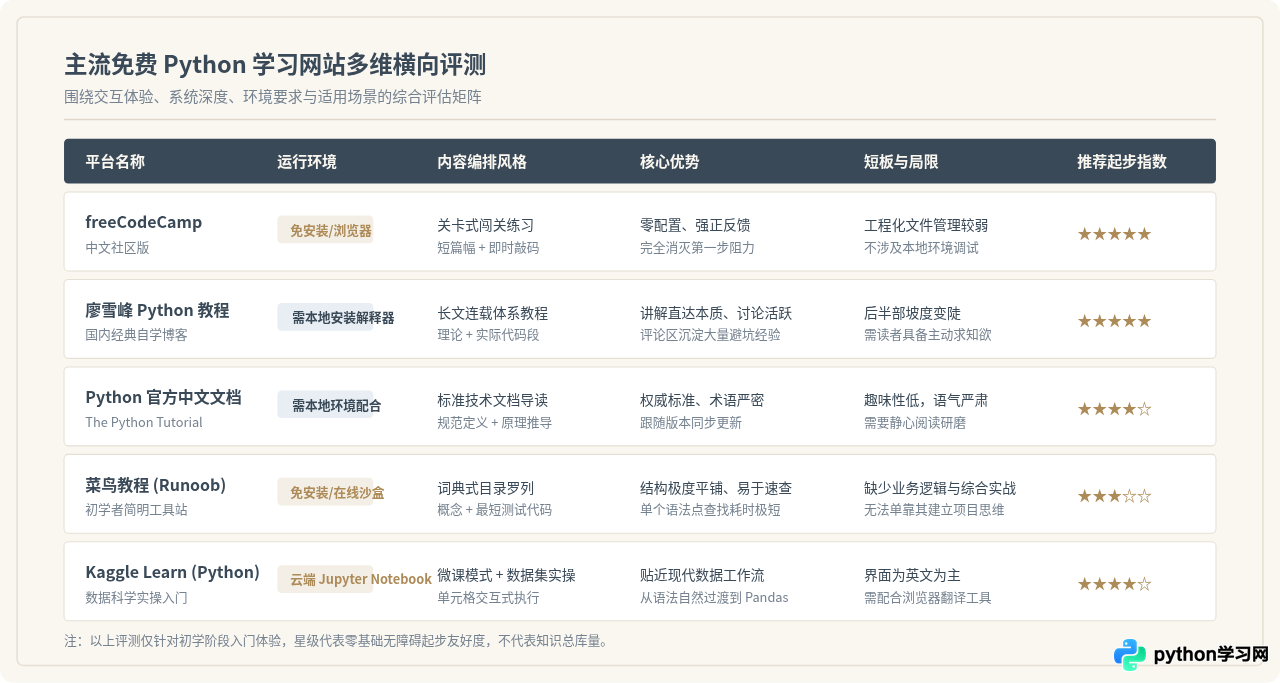
Task: Click the 权威标准、术语严密 text
Action: 702,400
